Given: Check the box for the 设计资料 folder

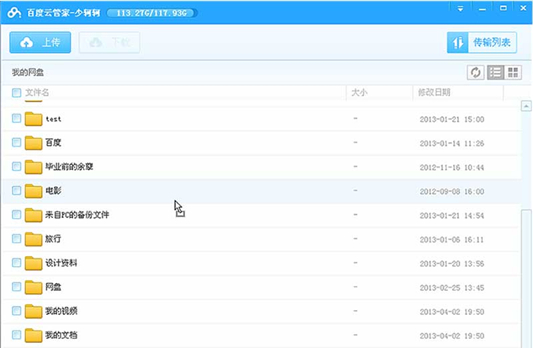Looking at the screenshot, I should pos(16,262).
